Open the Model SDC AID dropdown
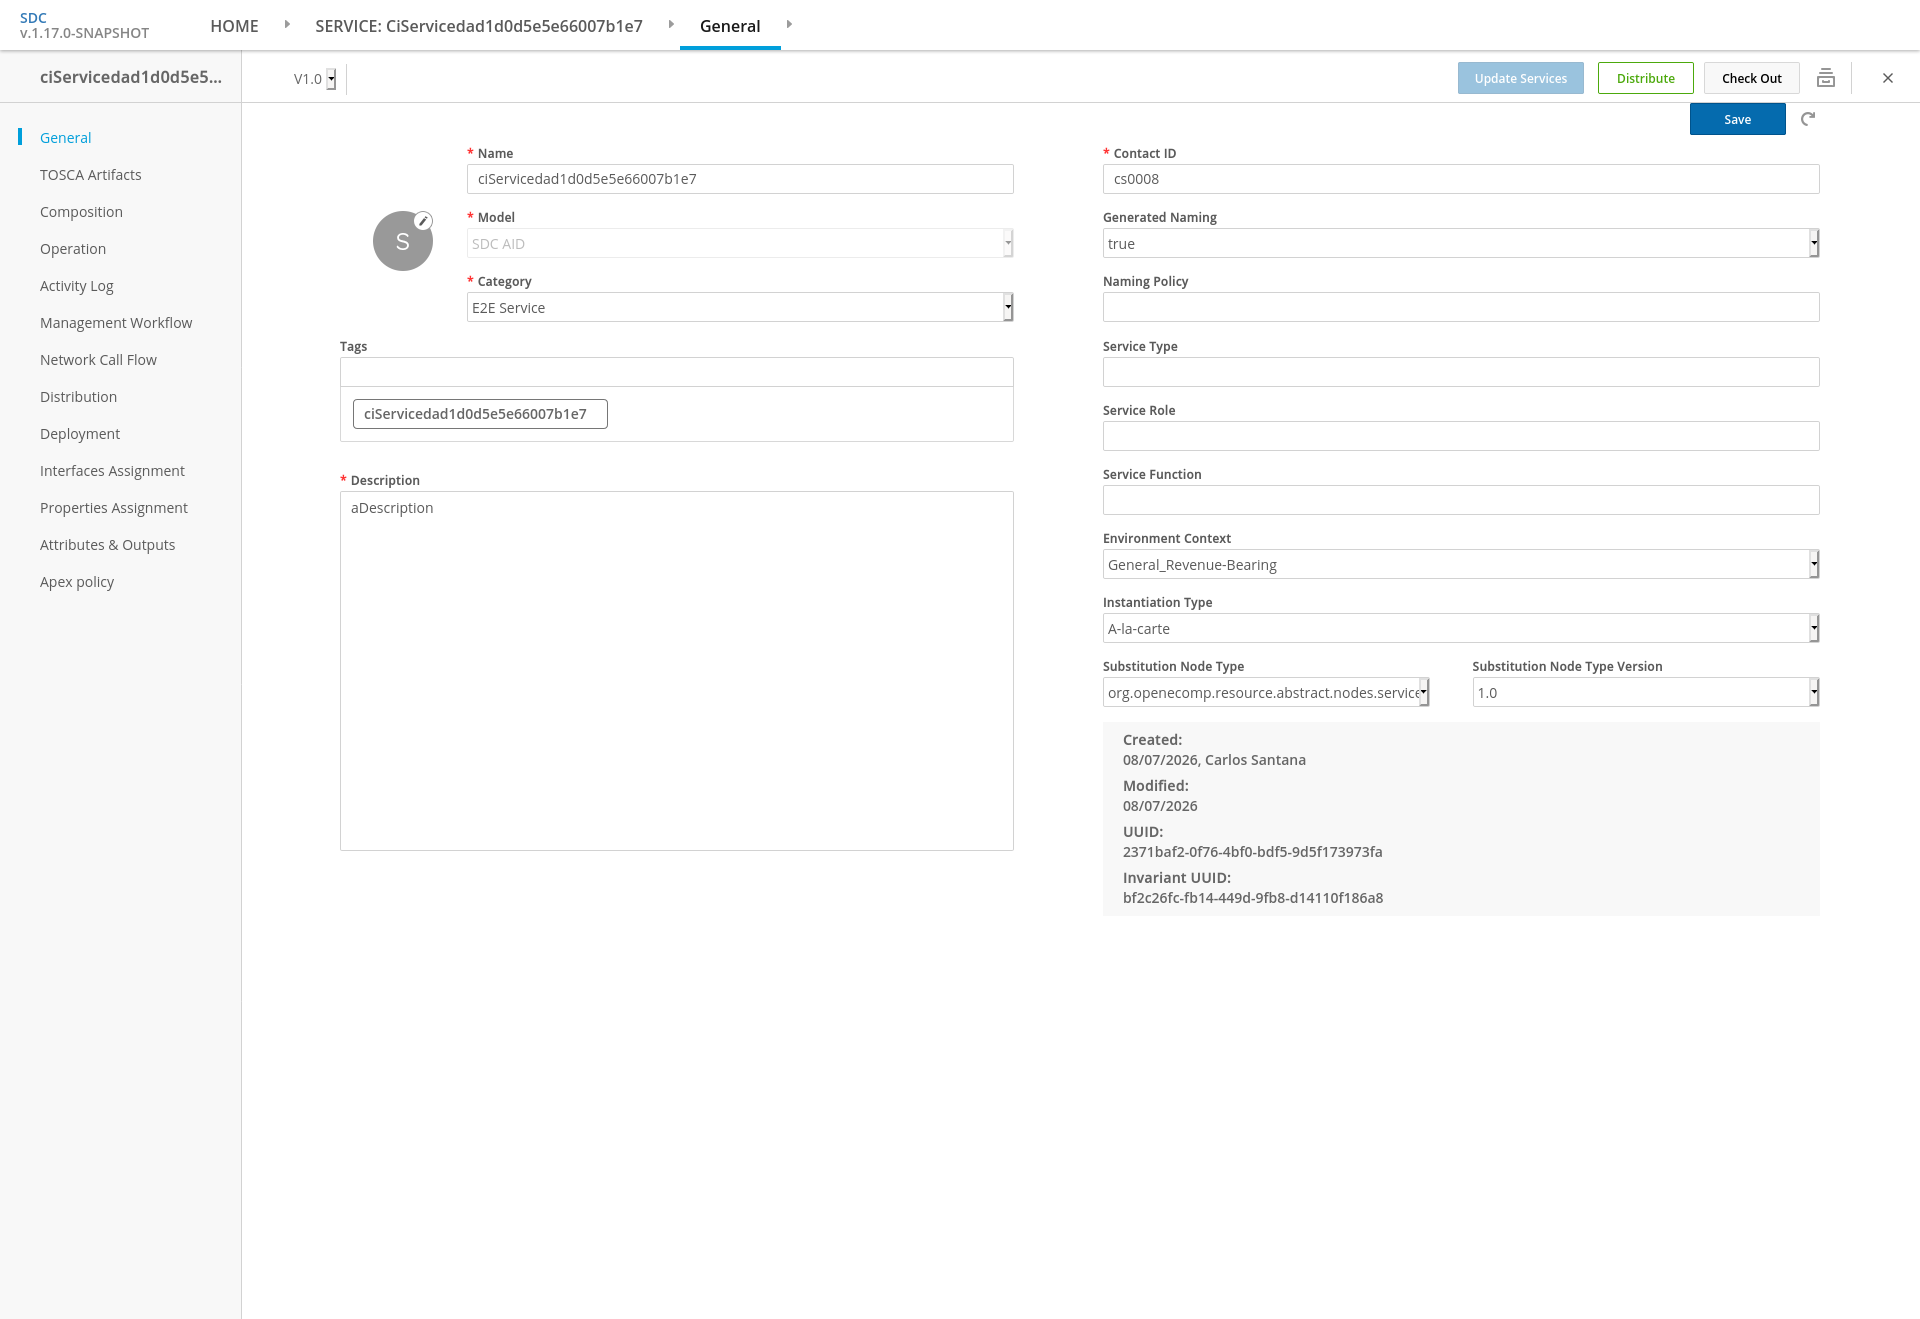Viewport: 1920px width, 1319px height. pos(740,243)
